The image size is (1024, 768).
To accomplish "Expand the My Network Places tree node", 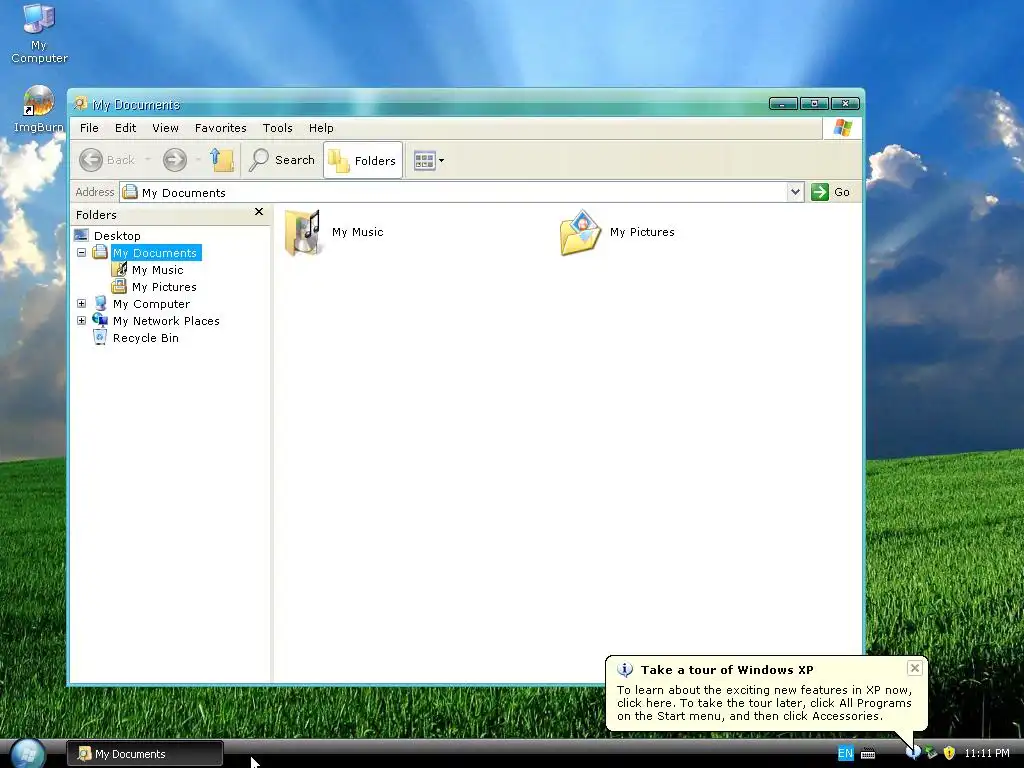I will tap(82, 320).
